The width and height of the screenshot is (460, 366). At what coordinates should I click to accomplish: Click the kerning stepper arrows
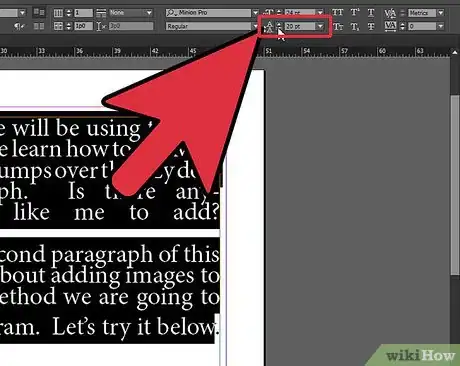point(402,13)
